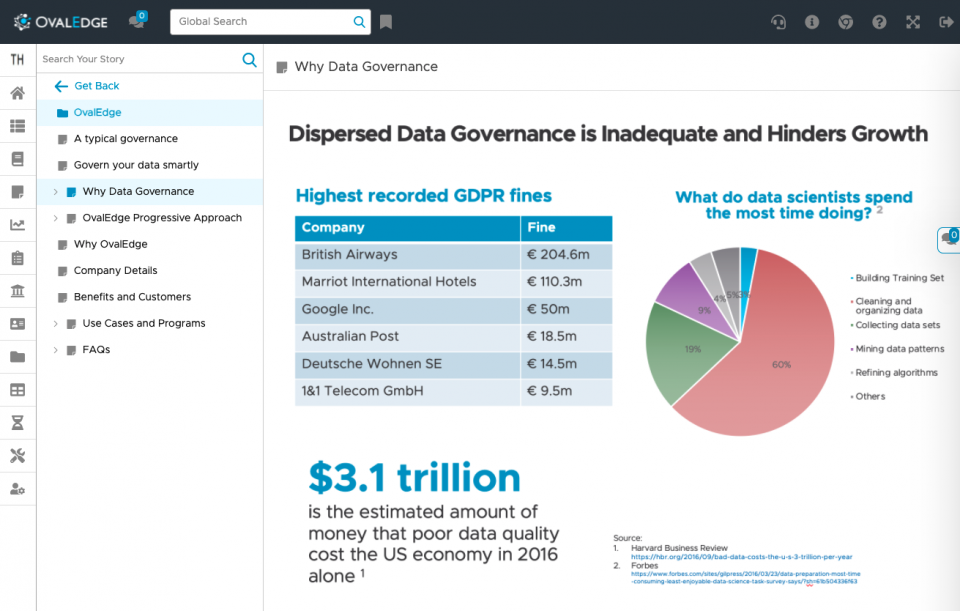Click the logout icon
The width and height of the screenshot is (960, 611).
(946, 22)
